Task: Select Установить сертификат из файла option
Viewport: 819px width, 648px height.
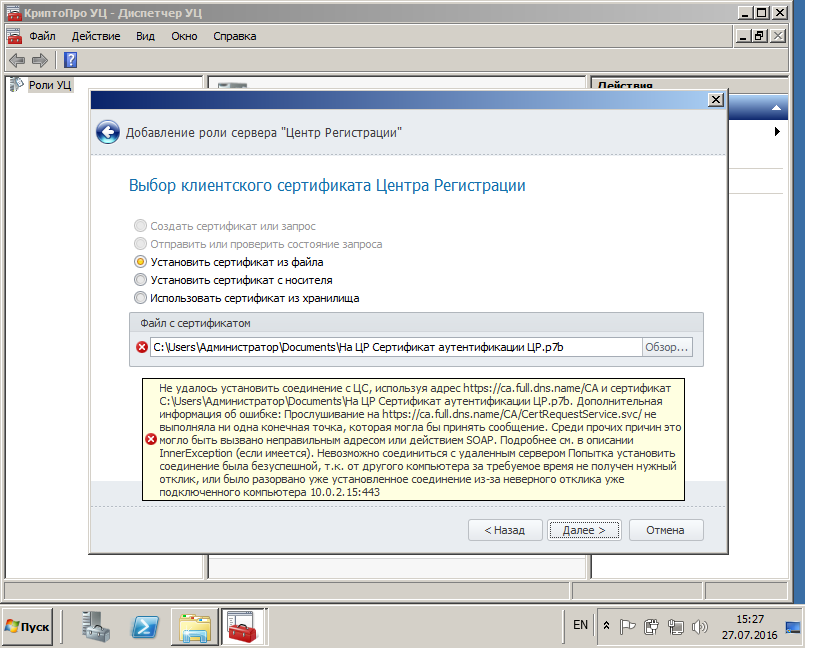Action: (x=229, y=262)
